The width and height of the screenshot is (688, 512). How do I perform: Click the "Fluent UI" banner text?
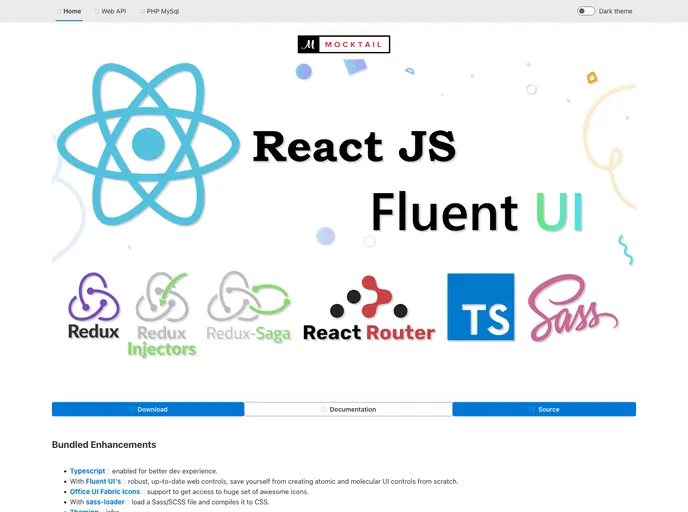475,212
